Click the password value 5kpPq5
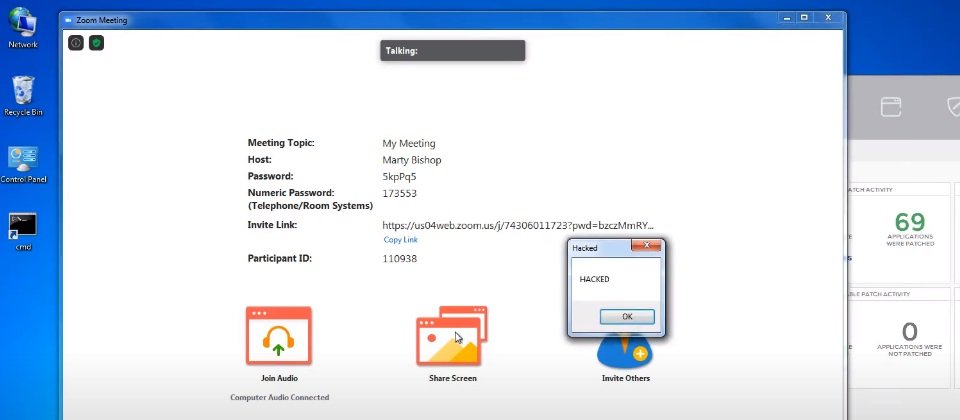Viewport: 960px width, 420px height. point(399,177)
